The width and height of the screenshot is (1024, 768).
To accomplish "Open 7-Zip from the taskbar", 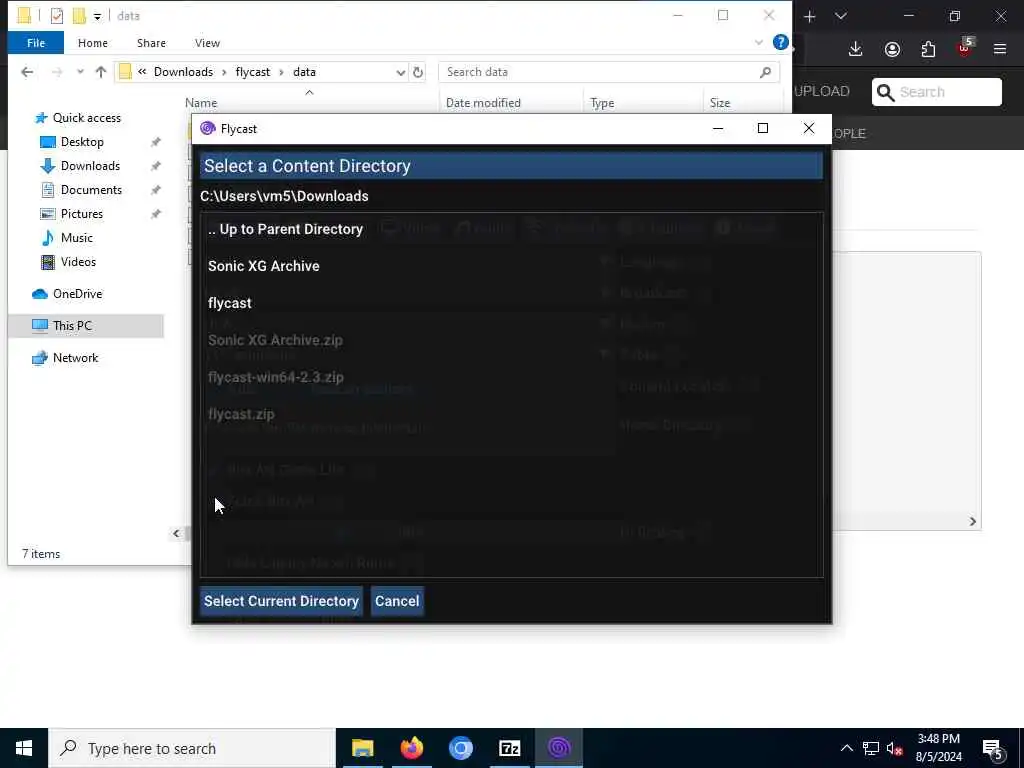I will (509, 748).
